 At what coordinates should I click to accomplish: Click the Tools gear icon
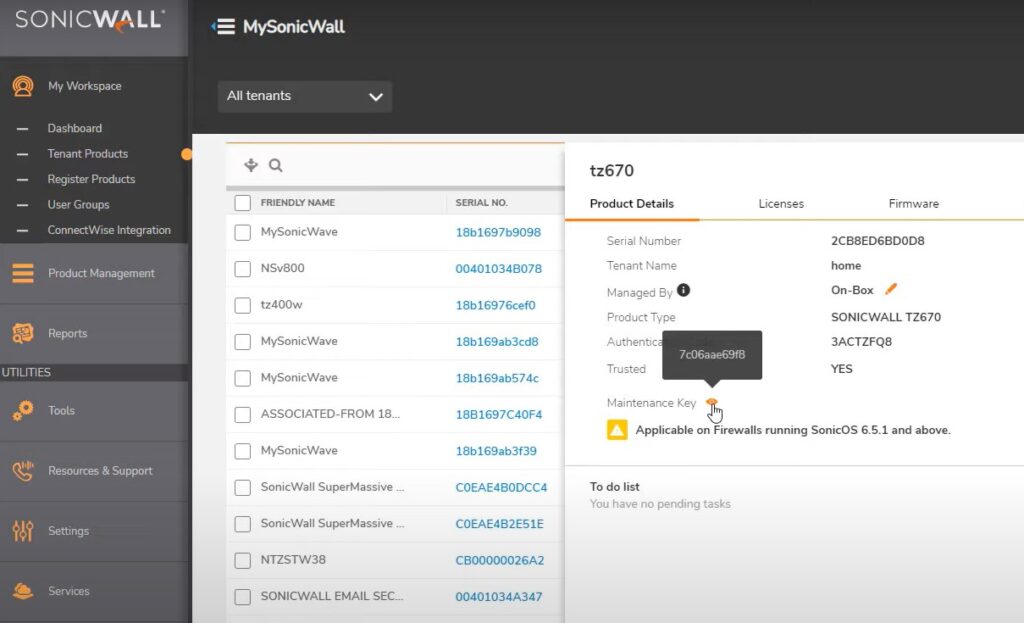pos(23,410)
